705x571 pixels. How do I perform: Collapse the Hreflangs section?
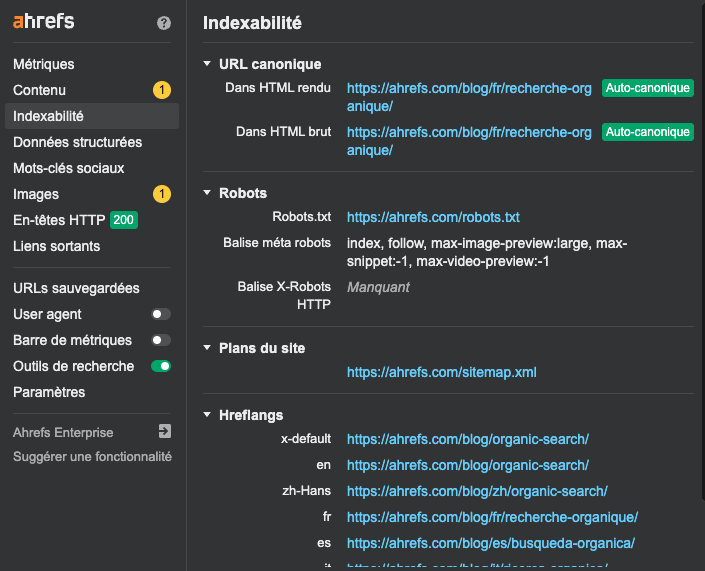207,415
